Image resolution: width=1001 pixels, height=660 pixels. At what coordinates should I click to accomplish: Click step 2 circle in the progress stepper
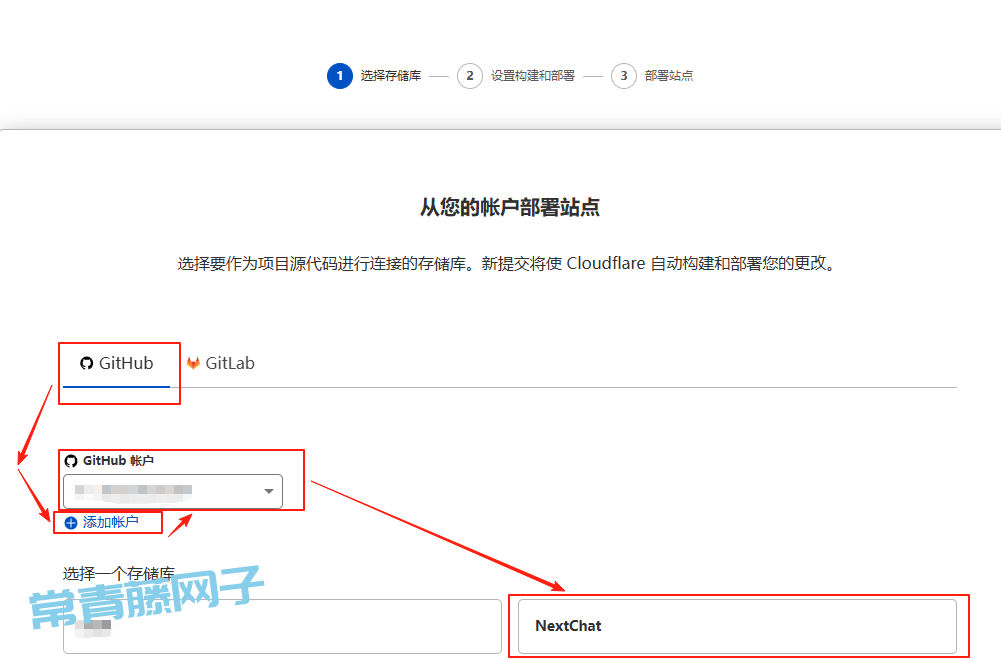470,76
